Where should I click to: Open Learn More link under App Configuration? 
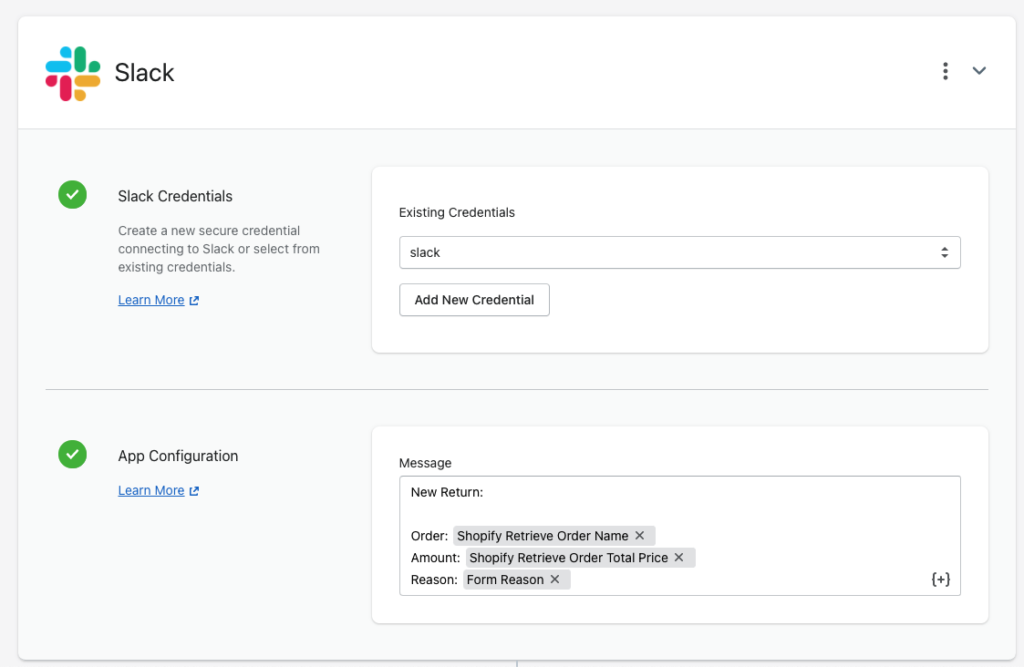pyautogui.click(x=151, y=491)
